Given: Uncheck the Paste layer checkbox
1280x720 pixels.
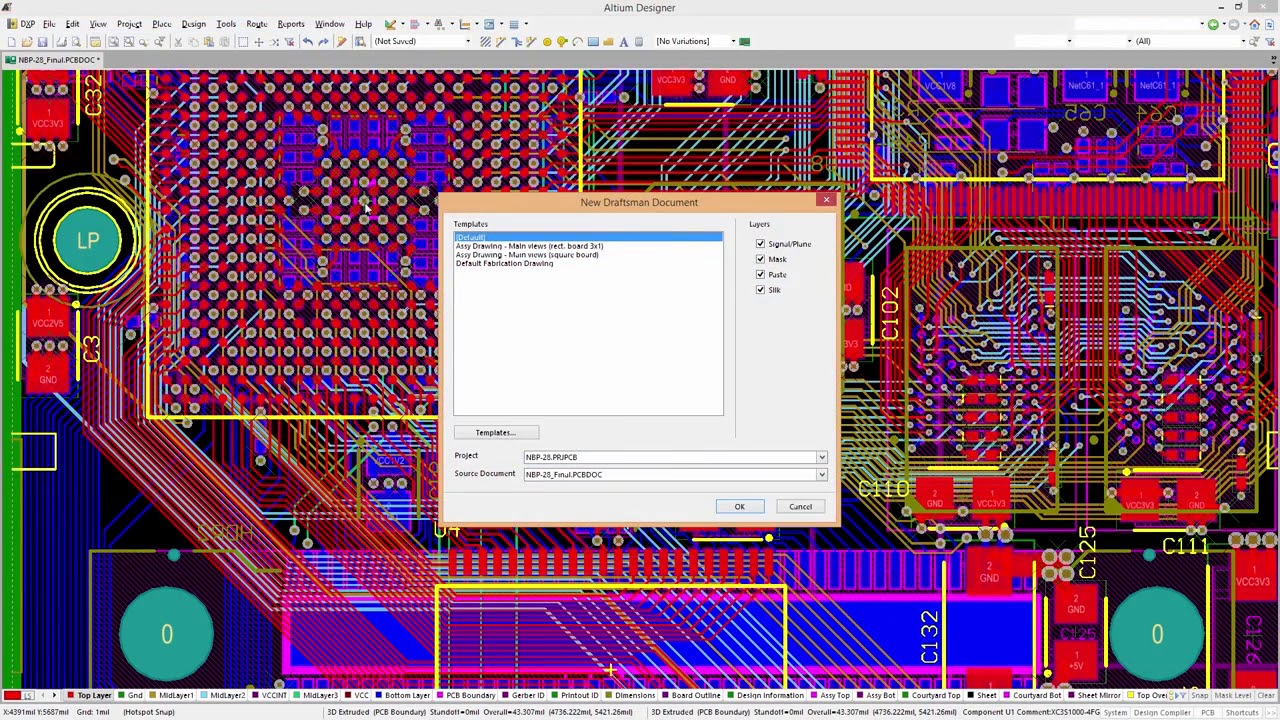Looking at the screenshot, I should point(760,274).
